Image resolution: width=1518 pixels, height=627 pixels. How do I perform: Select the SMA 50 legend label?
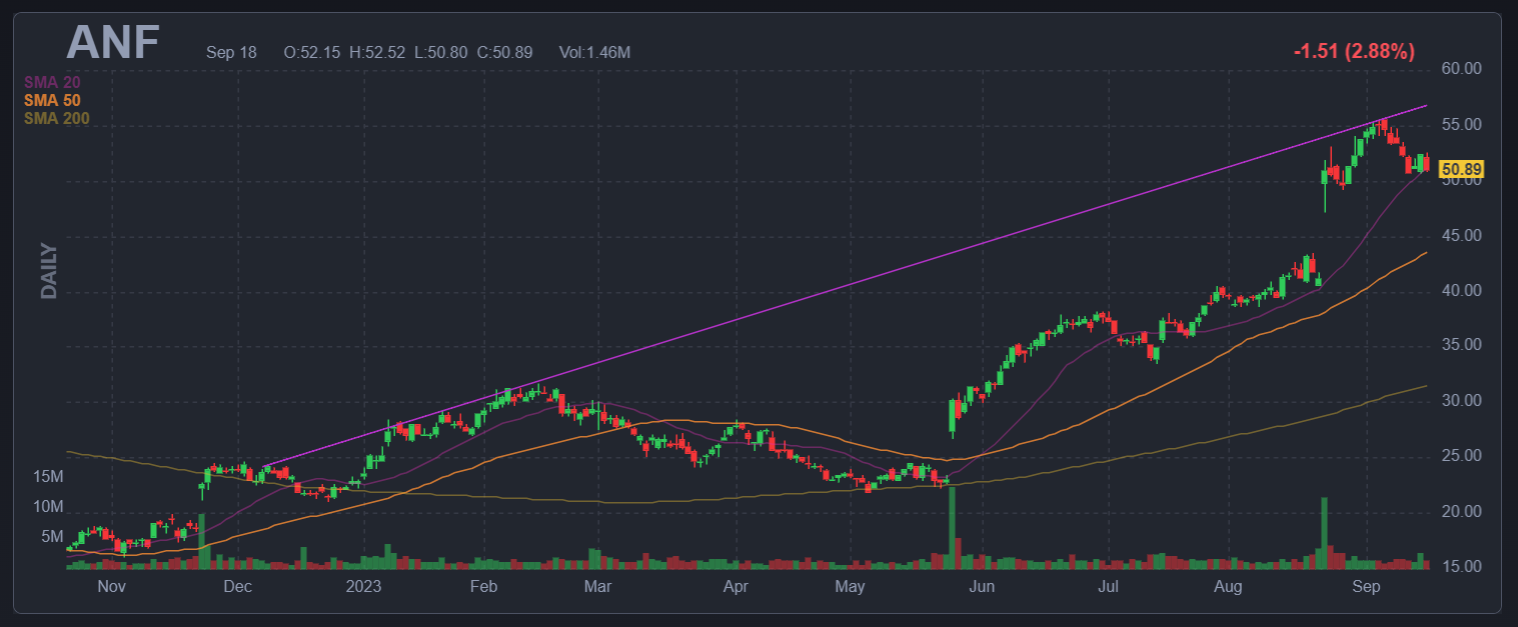point(52,101)
